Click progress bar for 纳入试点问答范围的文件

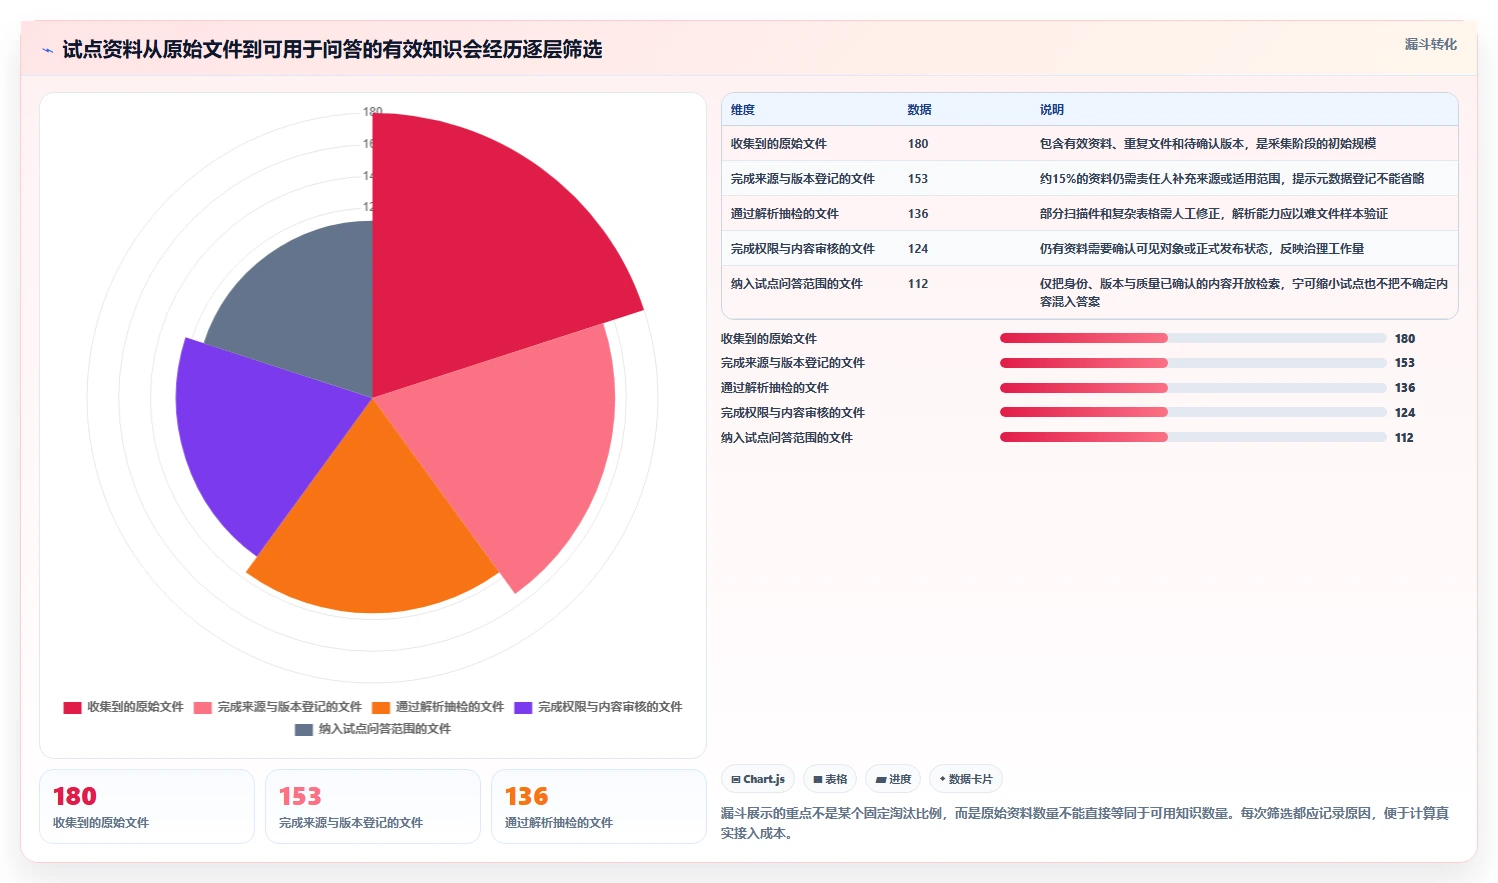click(1193, 437)
